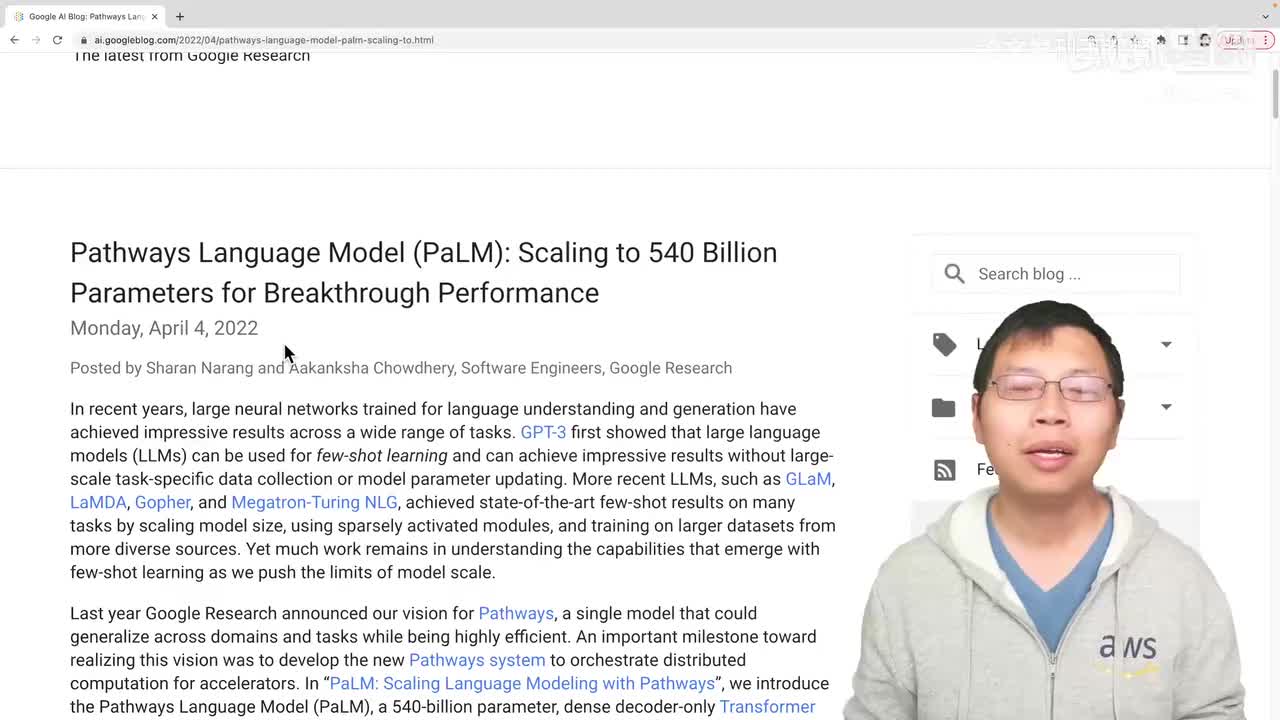
Task: Toggle the browser side panel
Action: pyautogui.click(x=1183, y=40)
